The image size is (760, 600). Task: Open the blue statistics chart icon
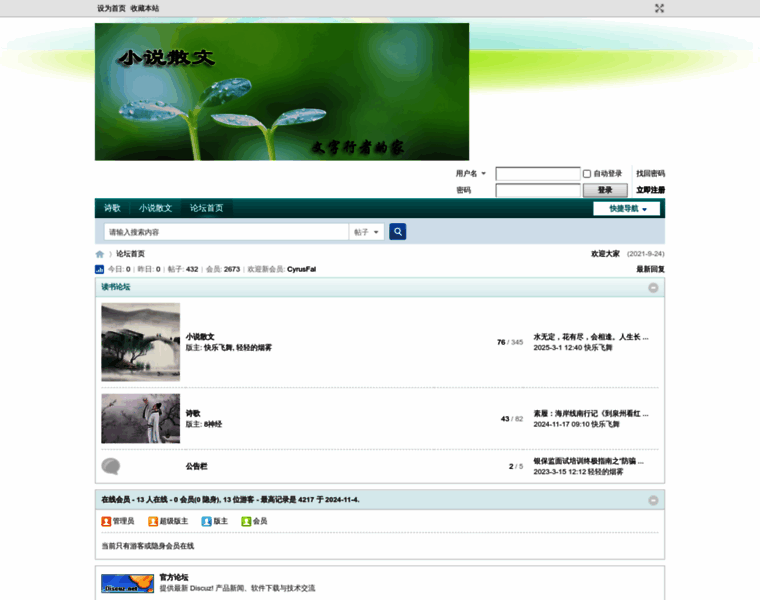click(x=99, y=269)
